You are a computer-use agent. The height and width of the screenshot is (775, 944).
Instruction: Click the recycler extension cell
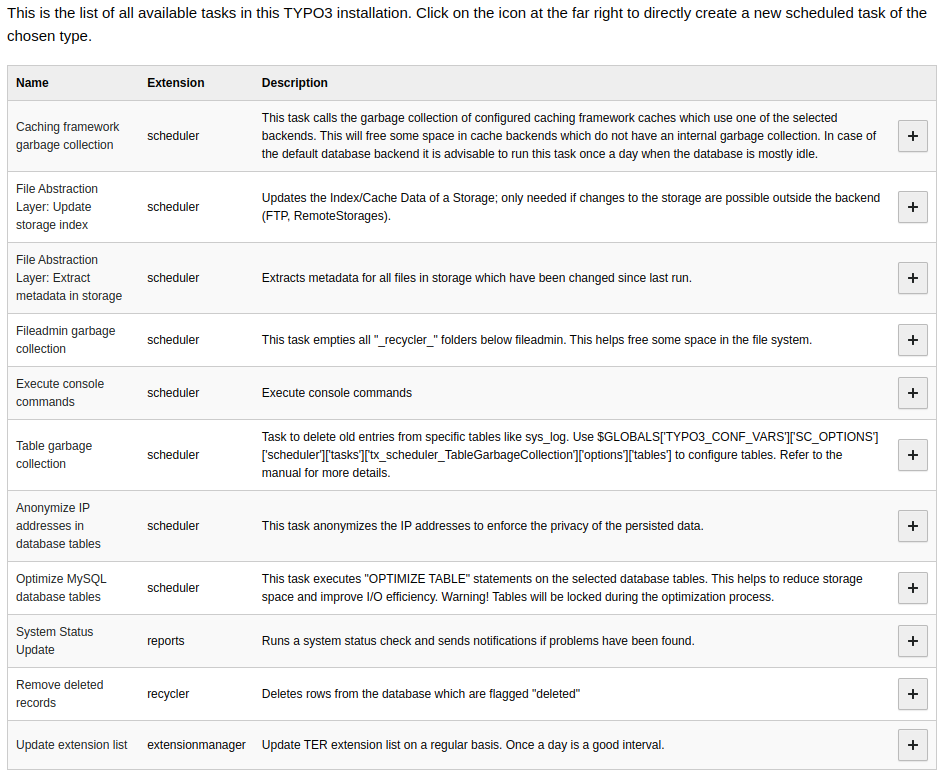click(168, 694)
